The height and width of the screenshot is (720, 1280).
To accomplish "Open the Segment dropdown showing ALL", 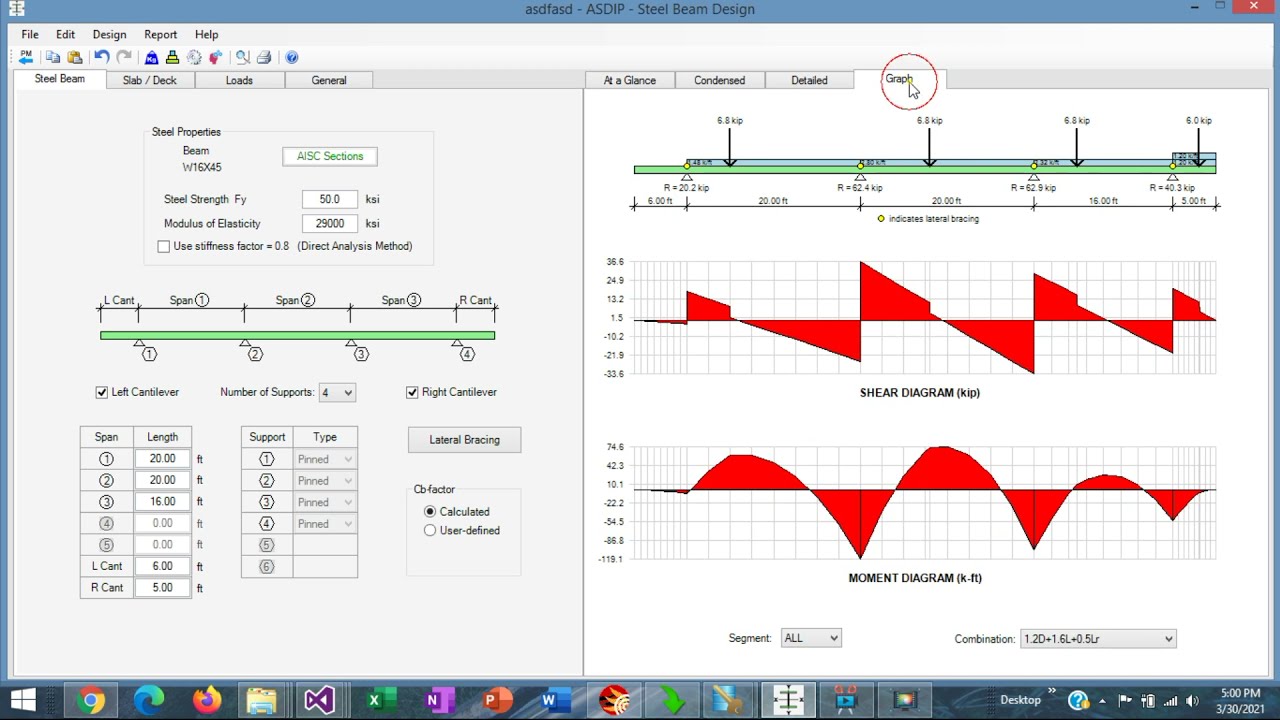I will click(811, 638).
